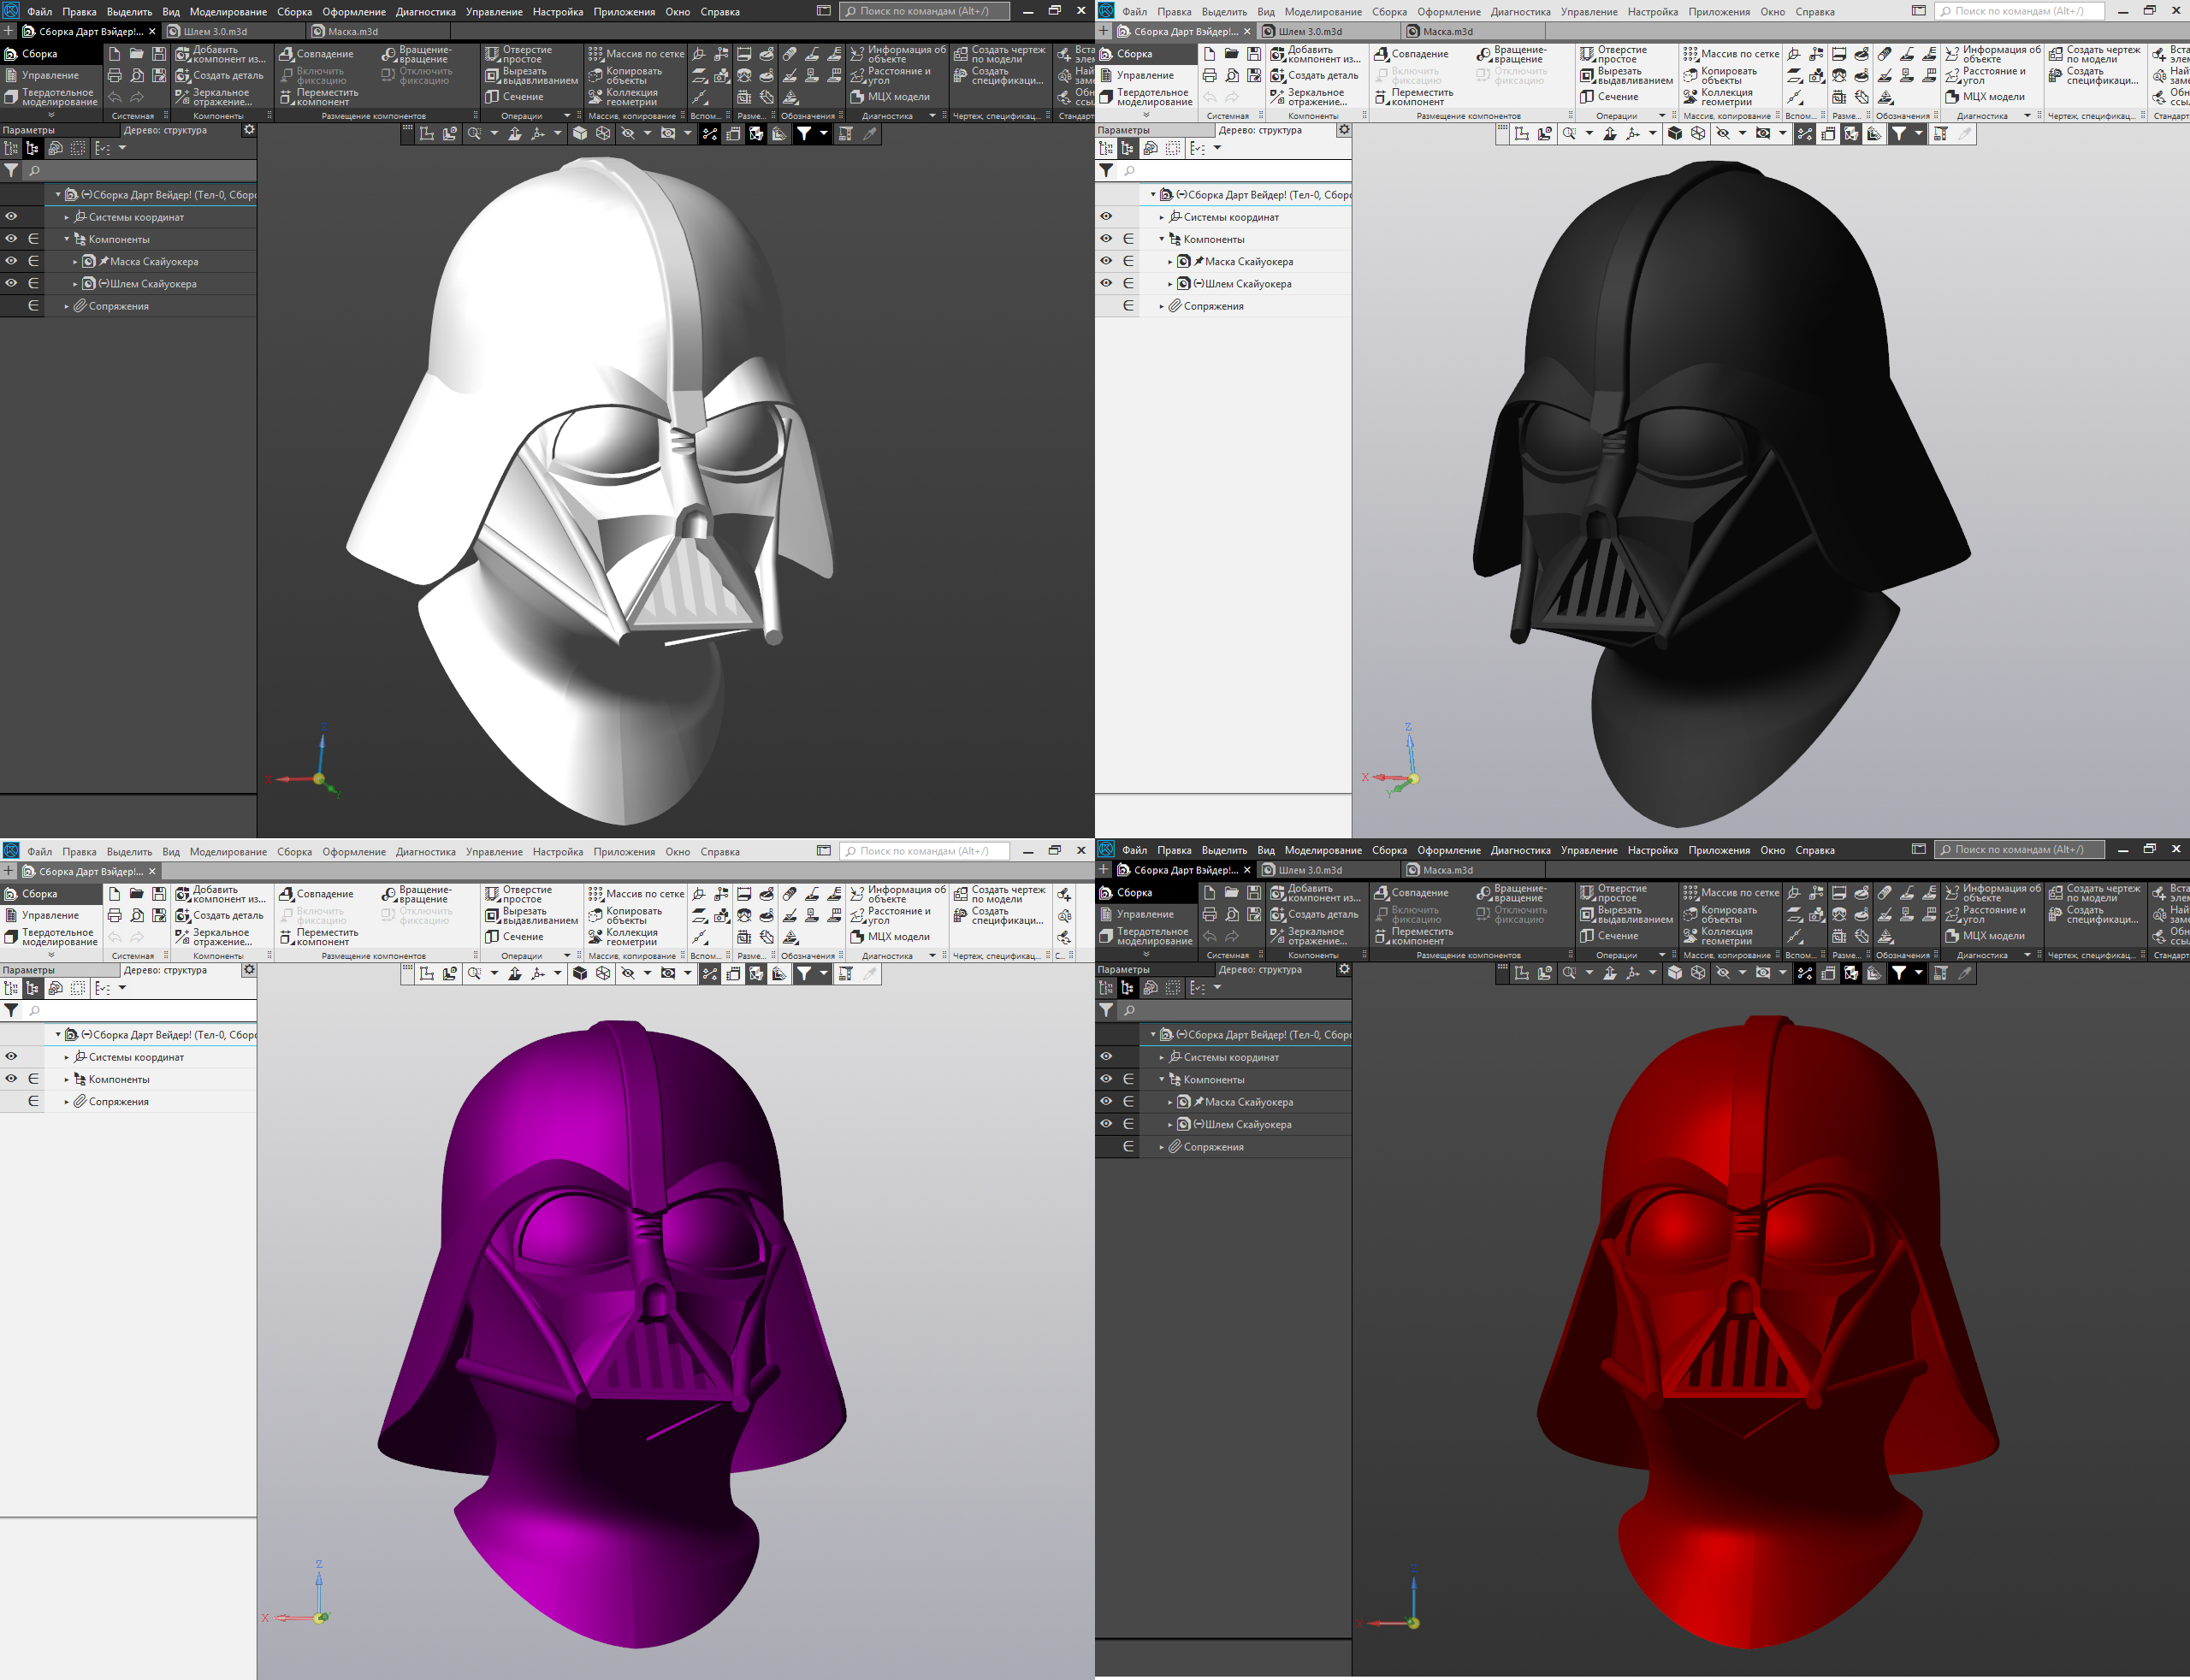Image resolution: width=2190 pixels, height=1680 pixels.
Task: Click Сечение in red-model window
Action: pyautogui.click(x=1609, y=936)
